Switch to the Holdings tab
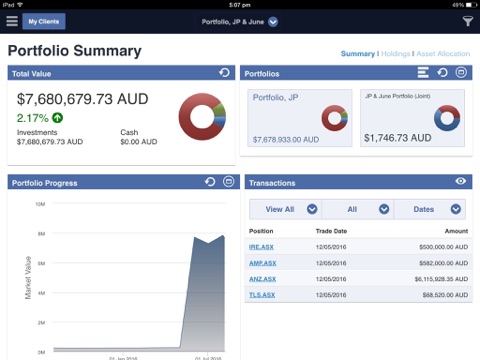This screenshot has height=360, width=480. coord(395,54)
